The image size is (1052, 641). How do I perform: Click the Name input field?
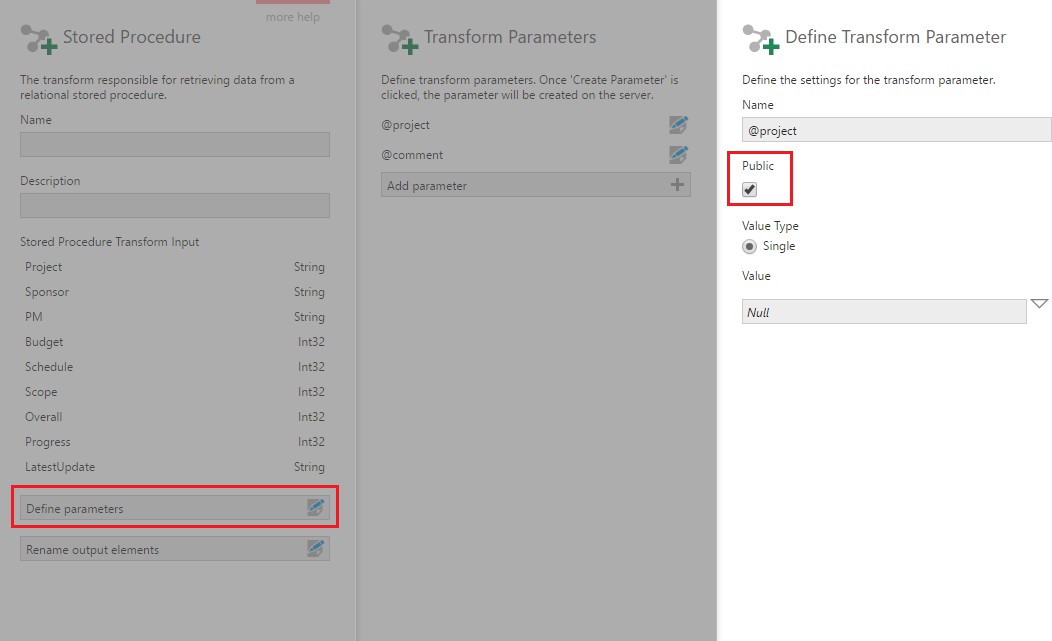[174, 144]
